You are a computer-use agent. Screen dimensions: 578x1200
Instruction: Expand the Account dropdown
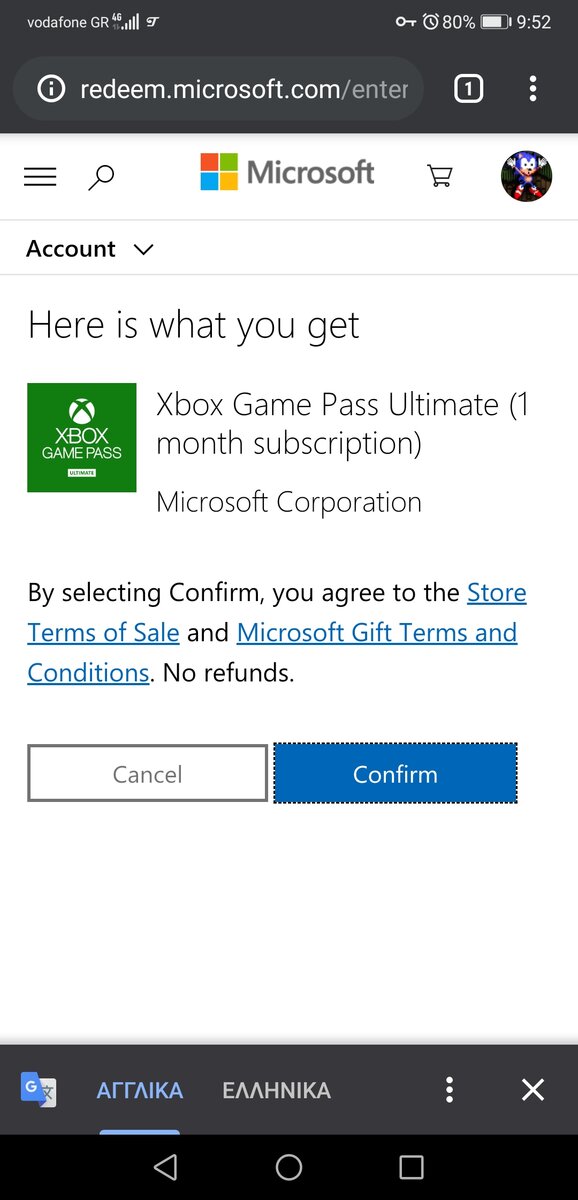pyautogui.click(x=90, y=248)
